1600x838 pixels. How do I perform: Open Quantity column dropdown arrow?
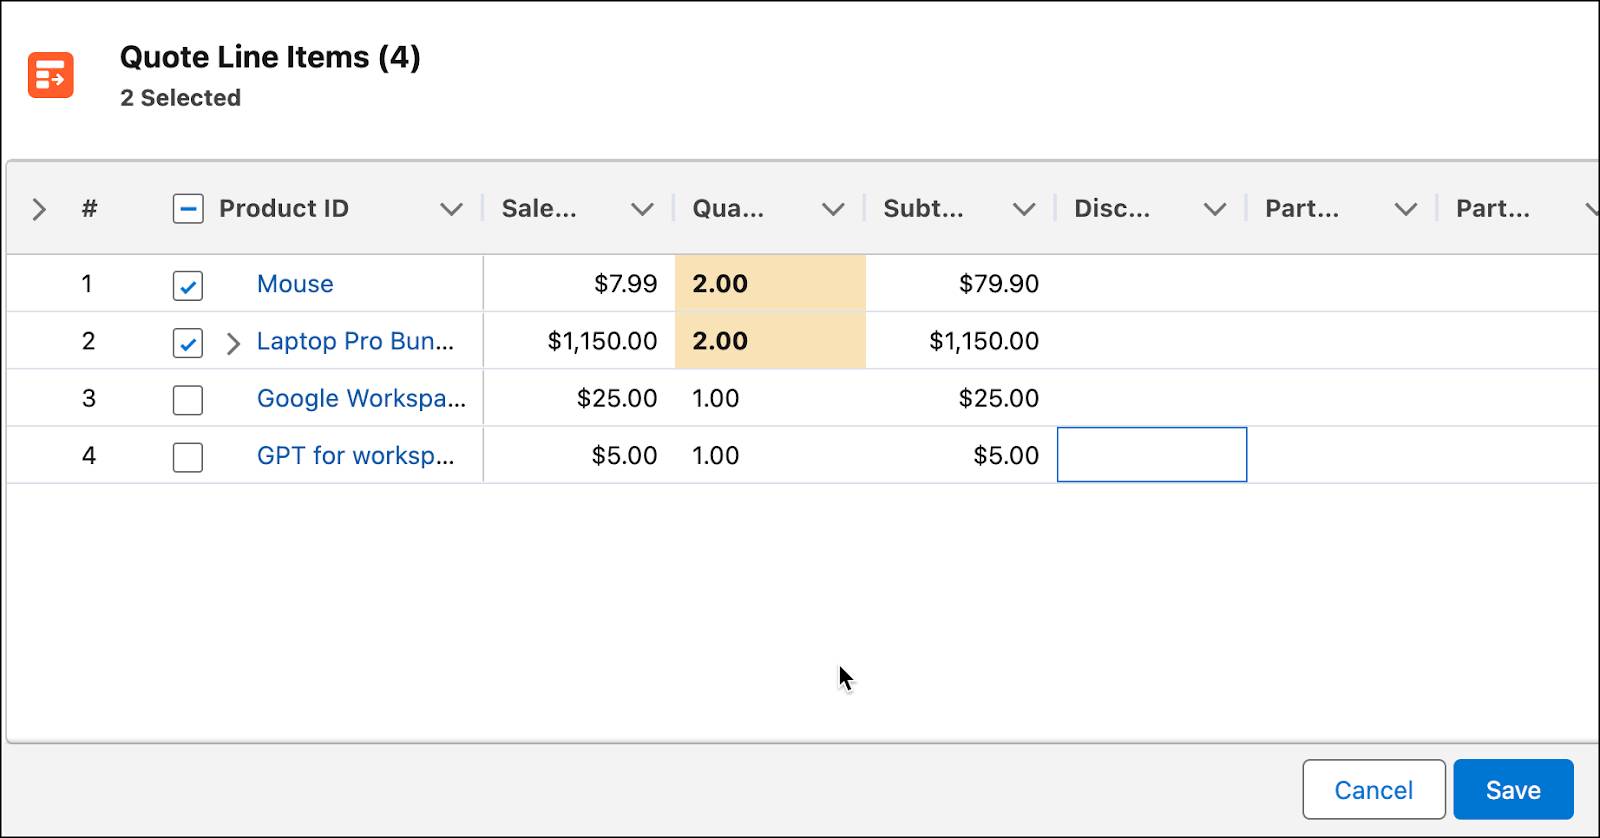[x=833, y=209]
